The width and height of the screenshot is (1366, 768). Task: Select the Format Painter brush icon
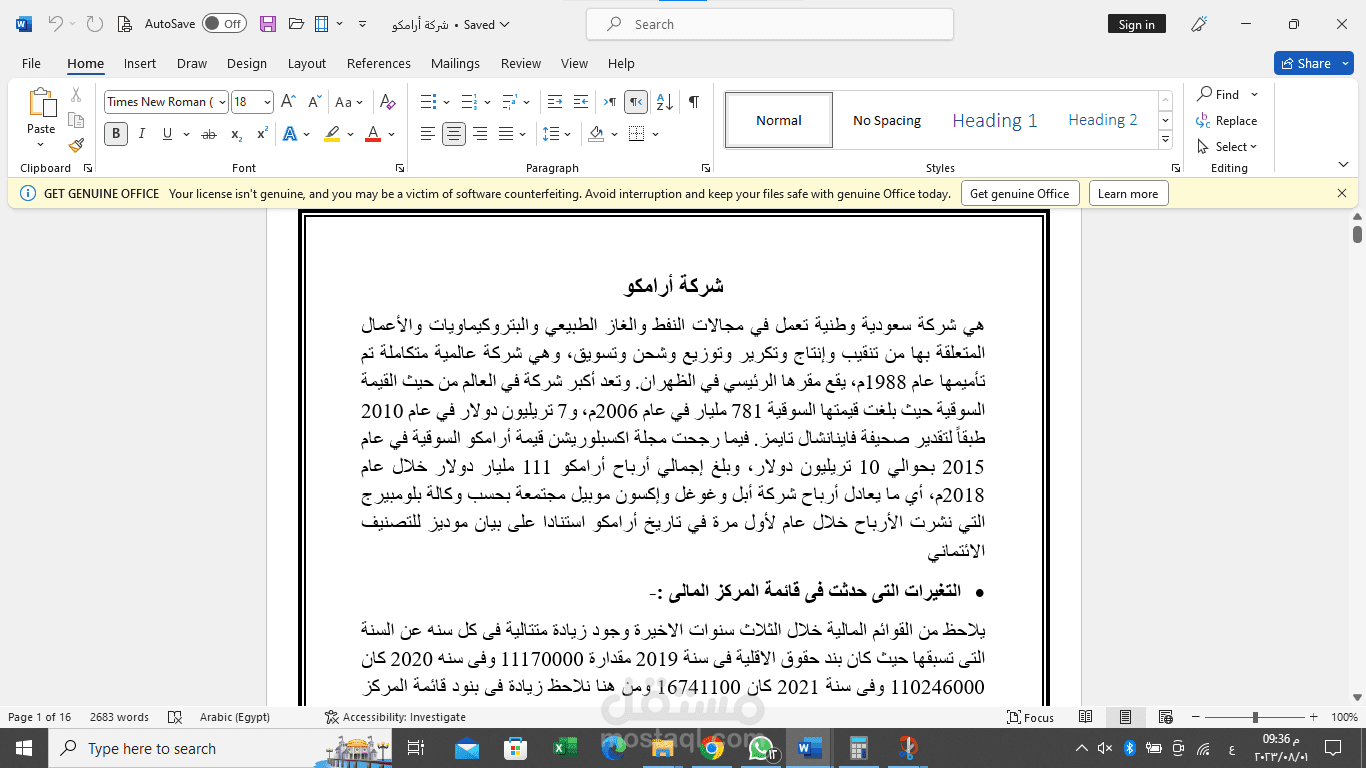76,145
